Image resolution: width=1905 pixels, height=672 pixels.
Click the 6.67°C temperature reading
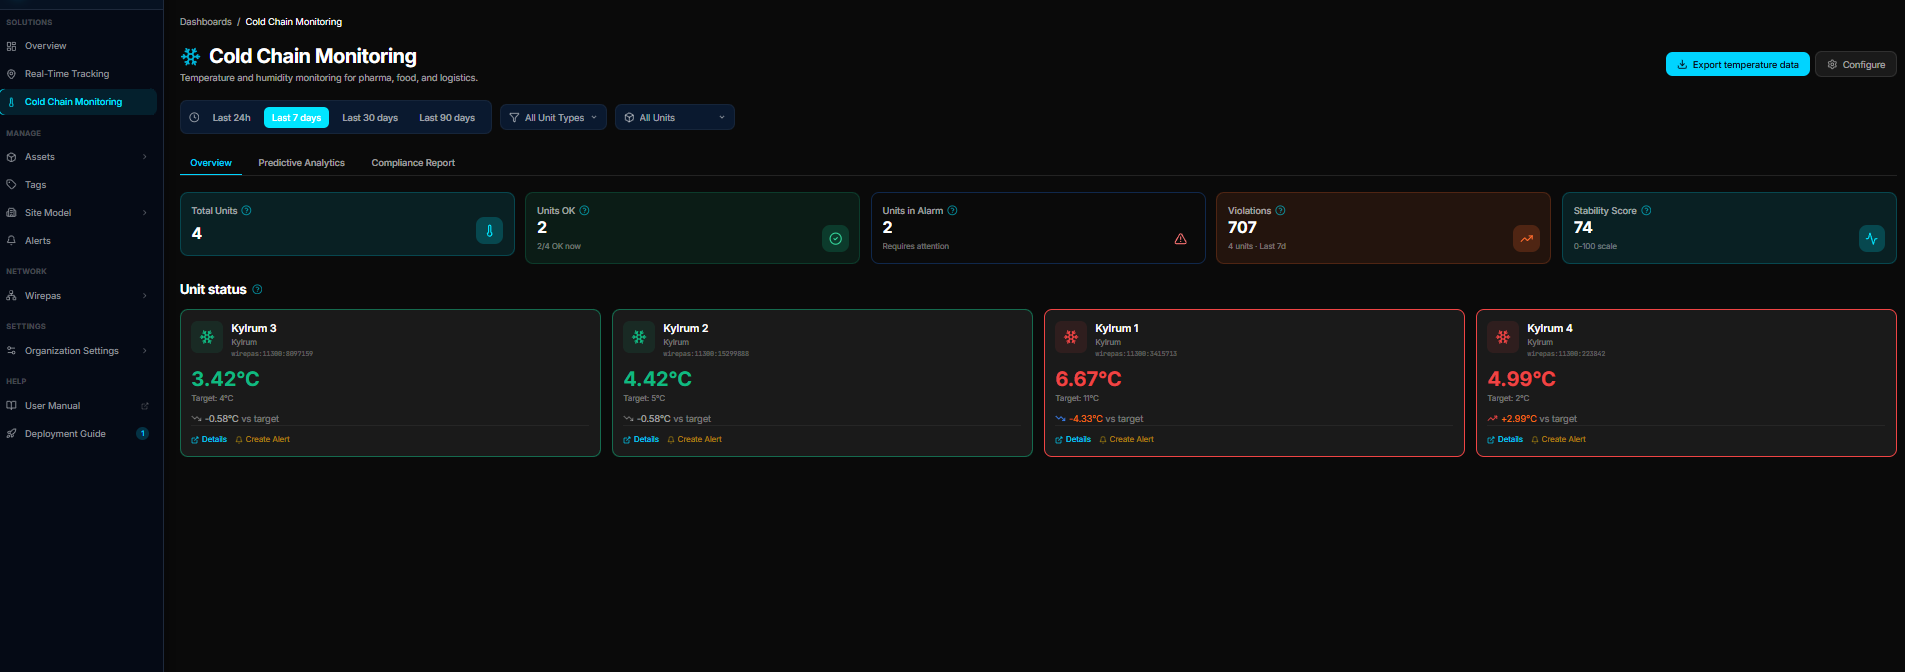point(1088,379)
